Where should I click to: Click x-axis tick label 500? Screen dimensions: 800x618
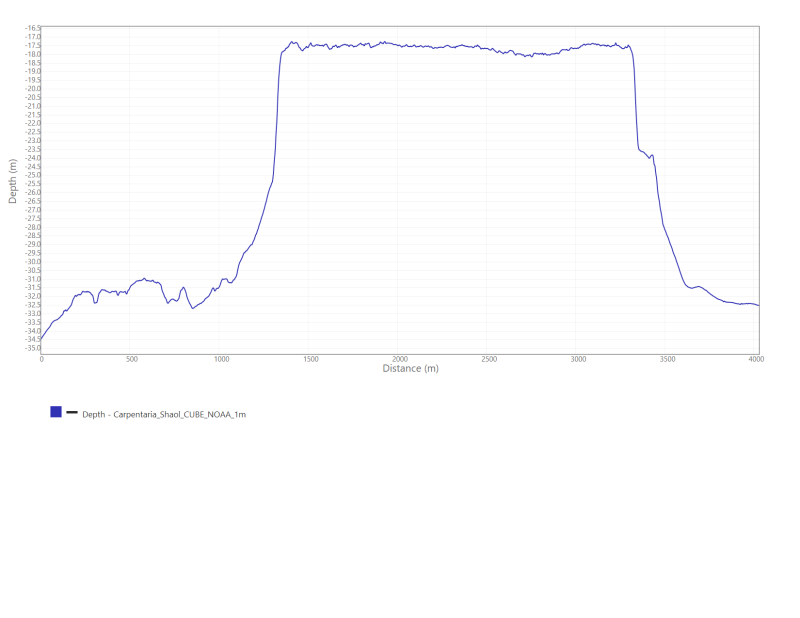[132, 359]
